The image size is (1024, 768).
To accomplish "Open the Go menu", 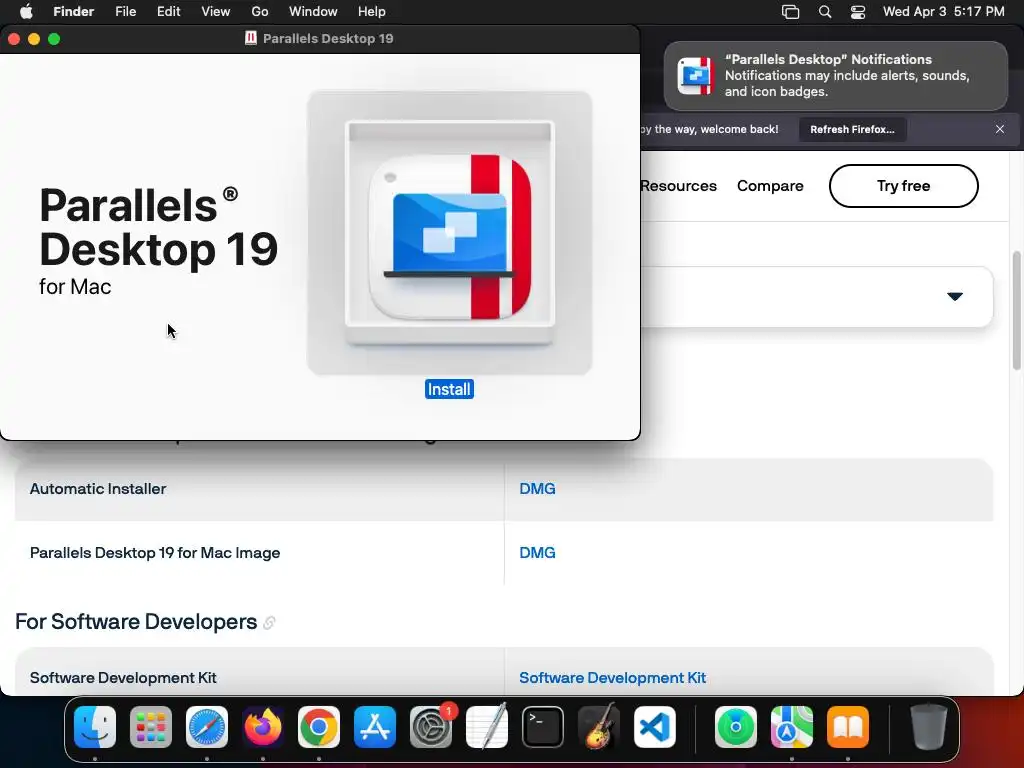I will (260, 12).
